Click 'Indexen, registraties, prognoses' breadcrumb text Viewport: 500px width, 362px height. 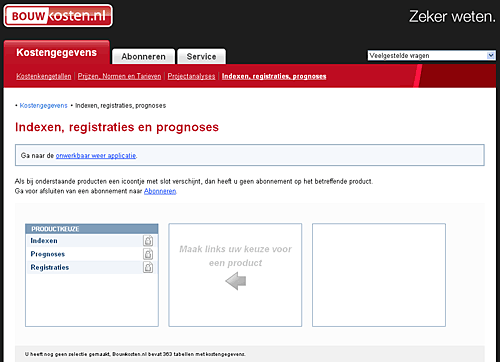[120, 106]
